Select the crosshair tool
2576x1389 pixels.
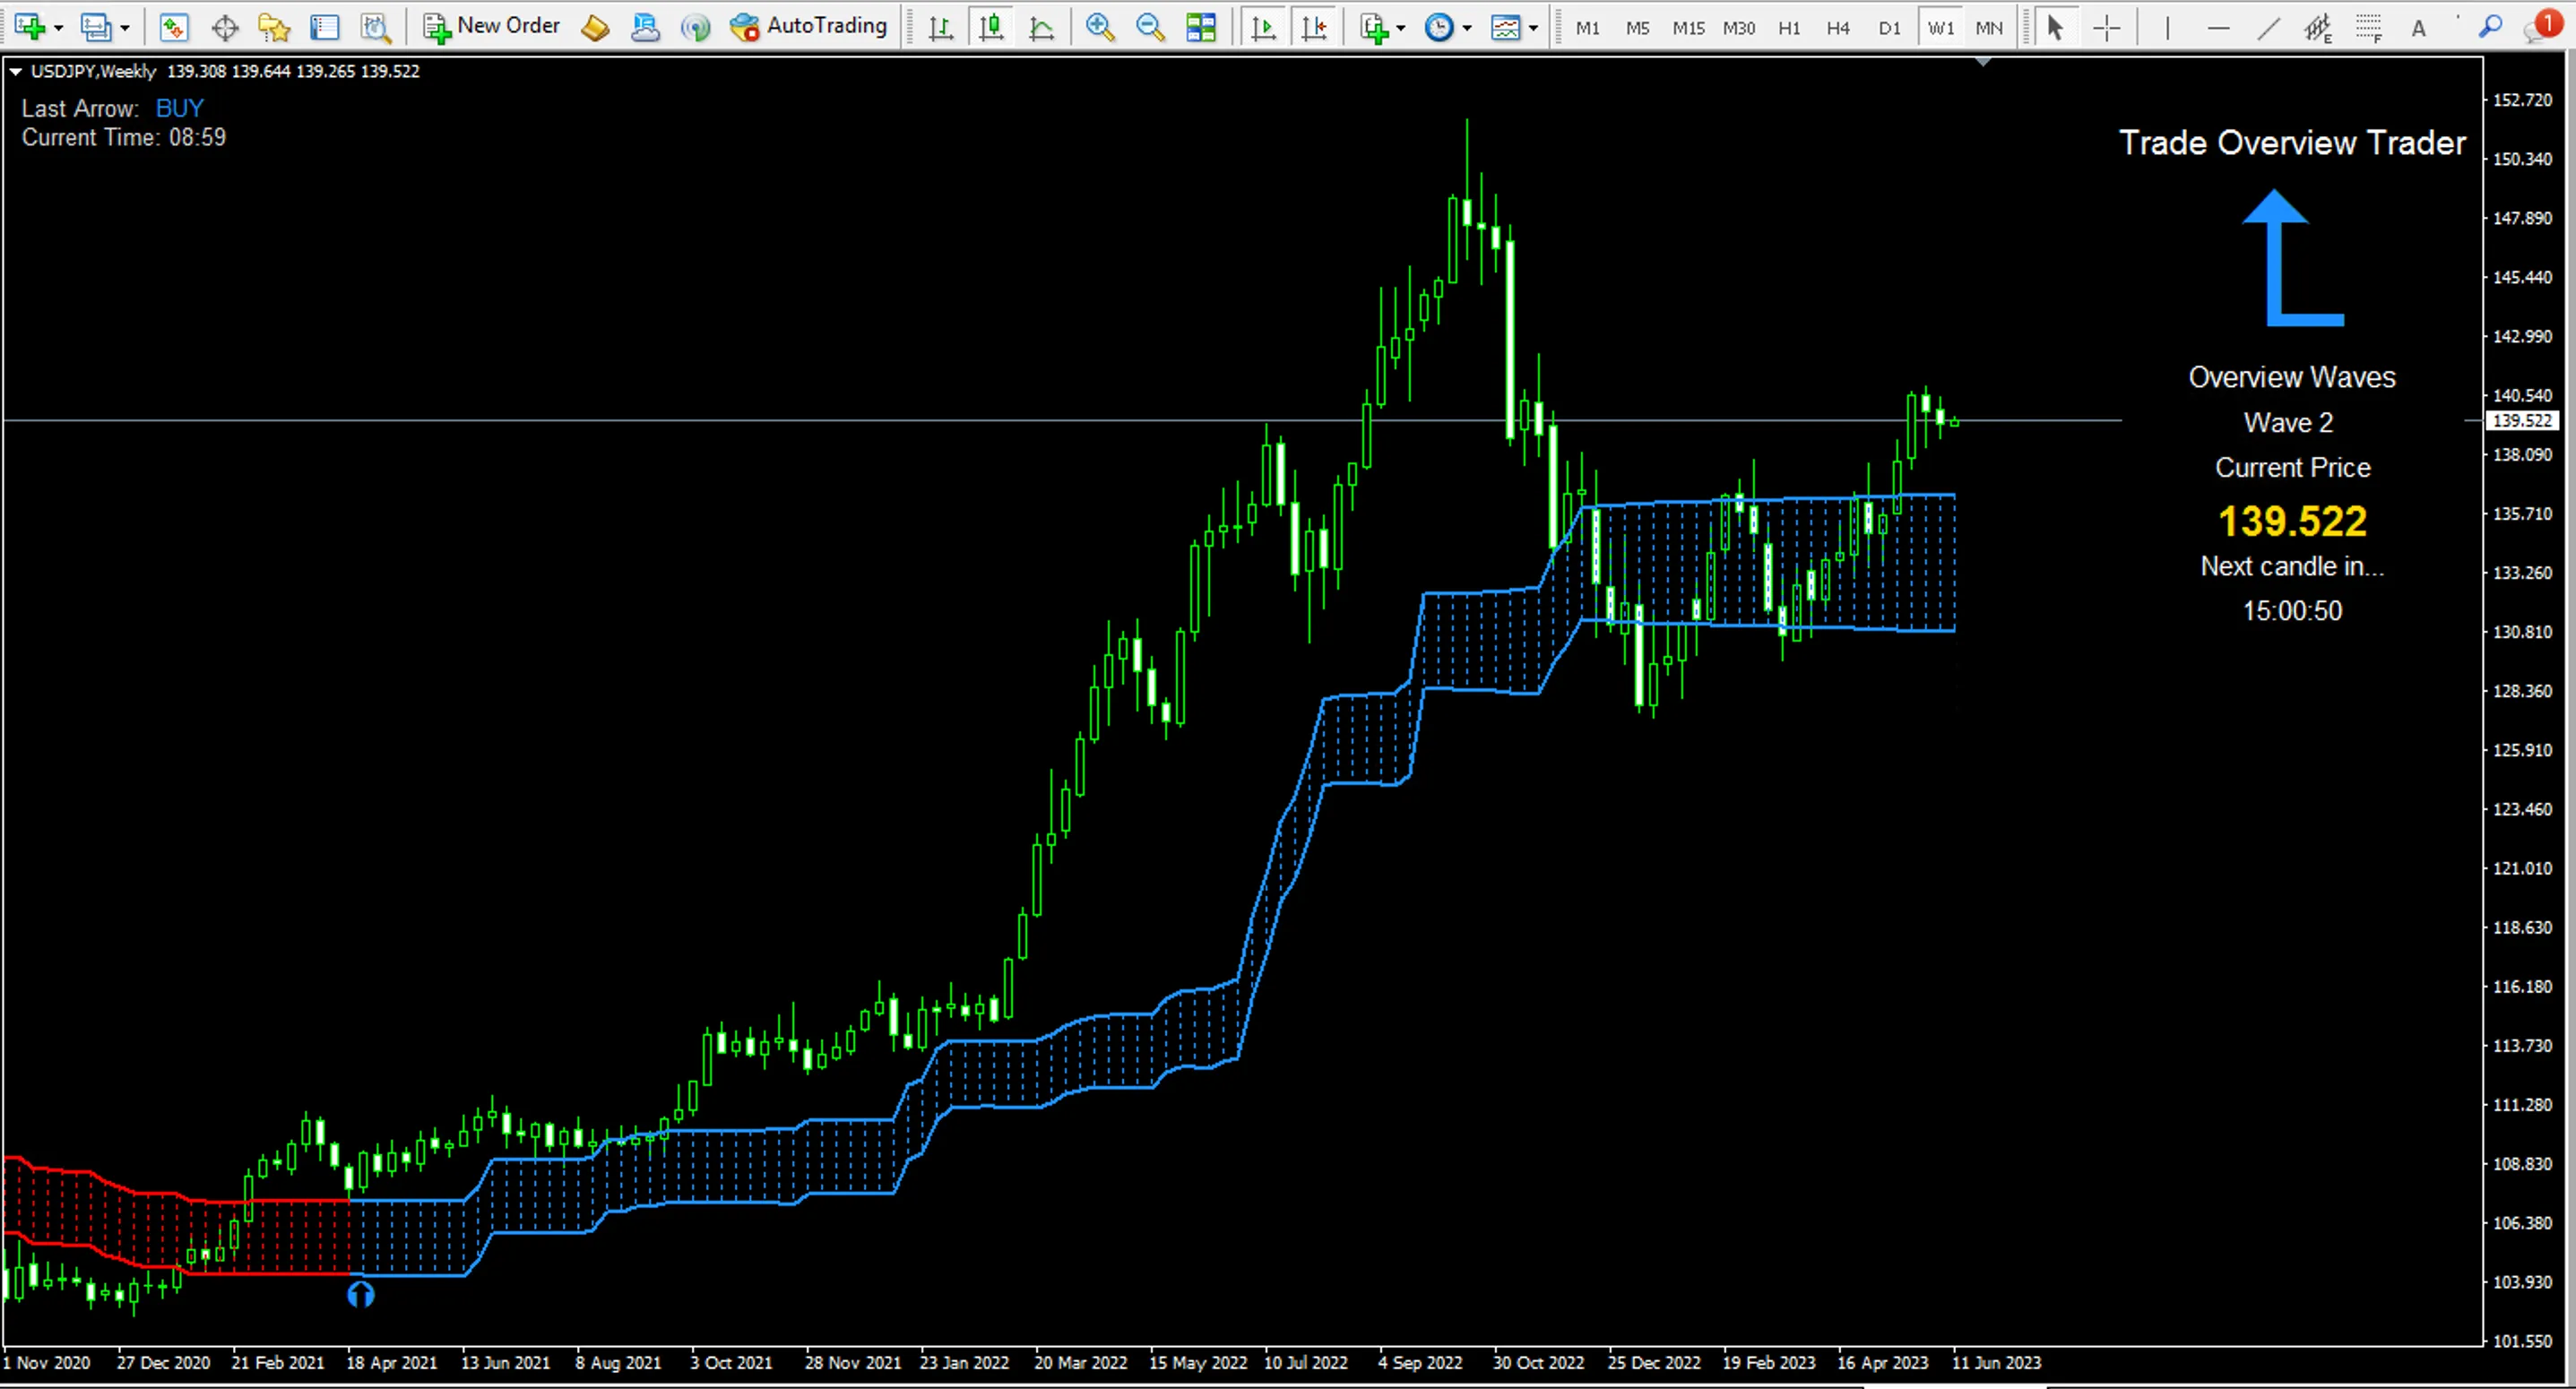coord(2106,27)
